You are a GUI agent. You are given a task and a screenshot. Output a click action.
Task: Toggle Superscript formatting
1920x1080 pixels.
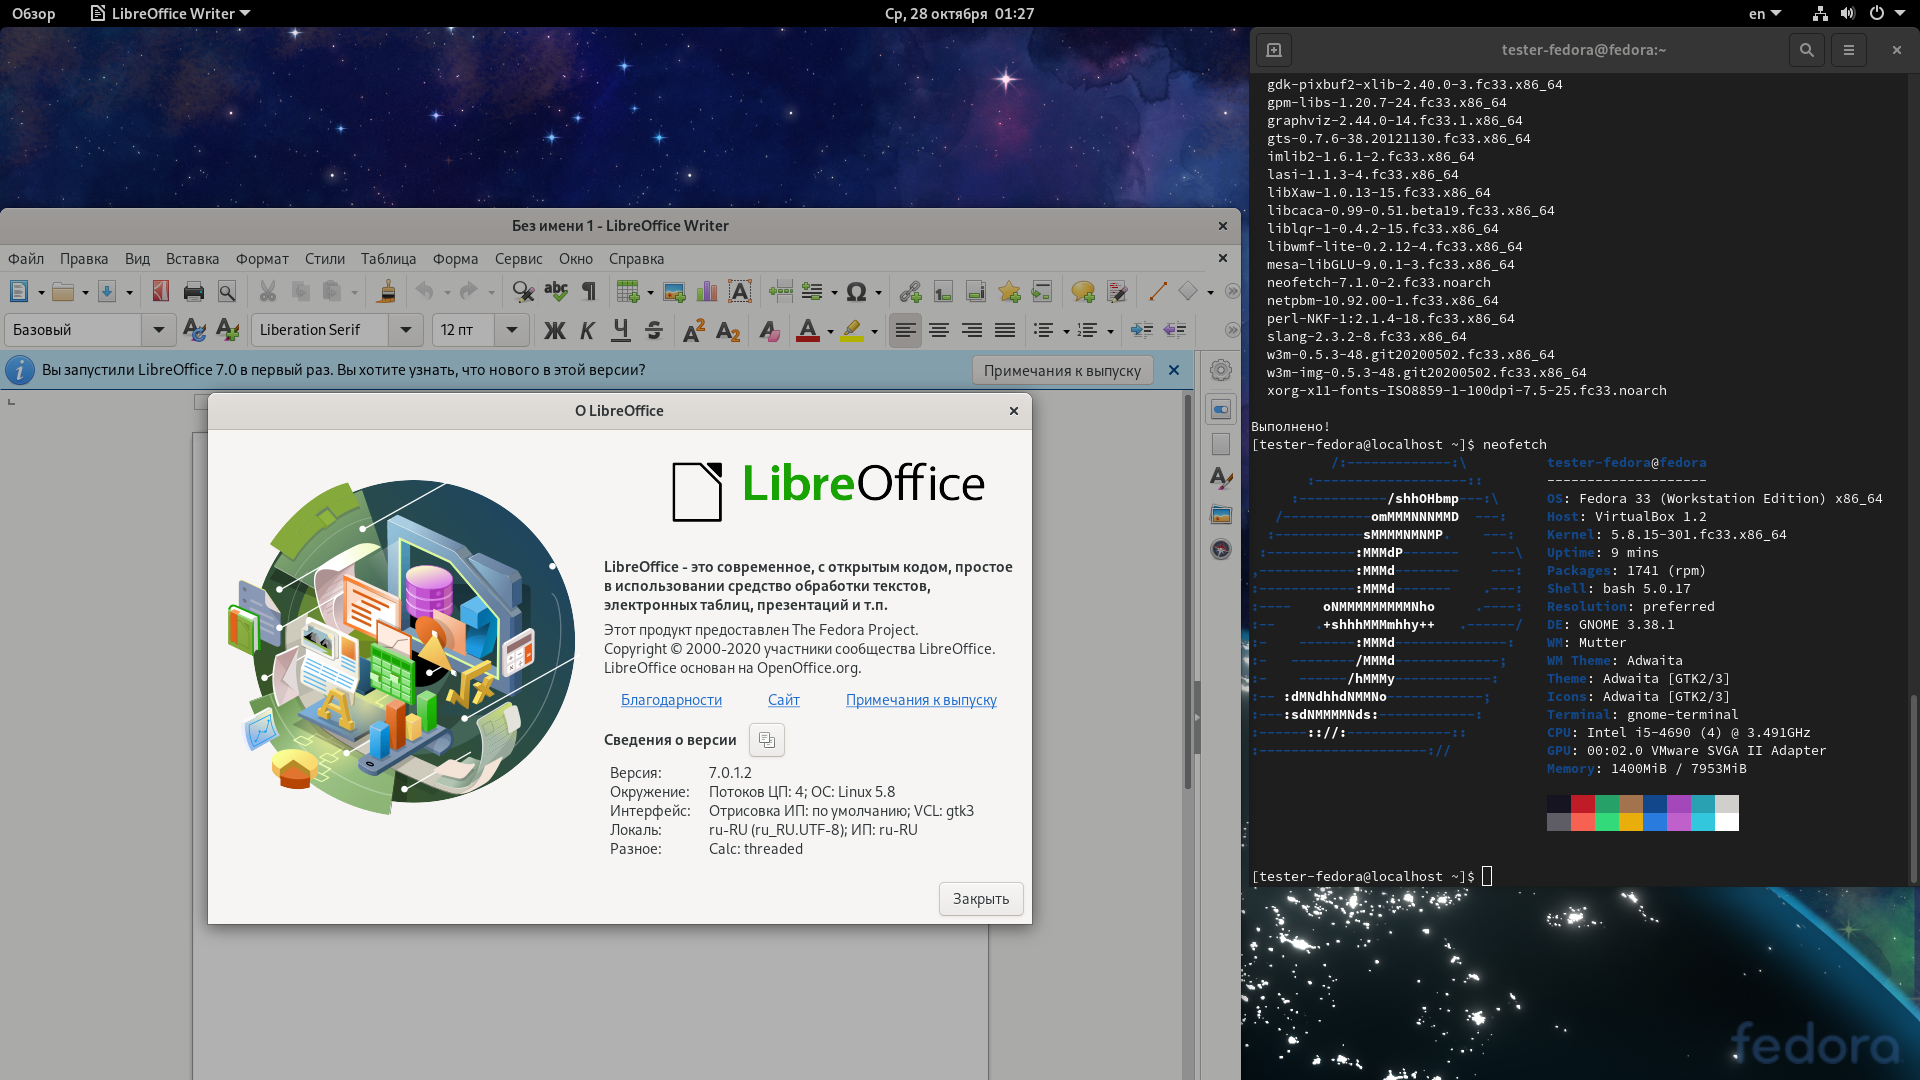coord(694,330)
